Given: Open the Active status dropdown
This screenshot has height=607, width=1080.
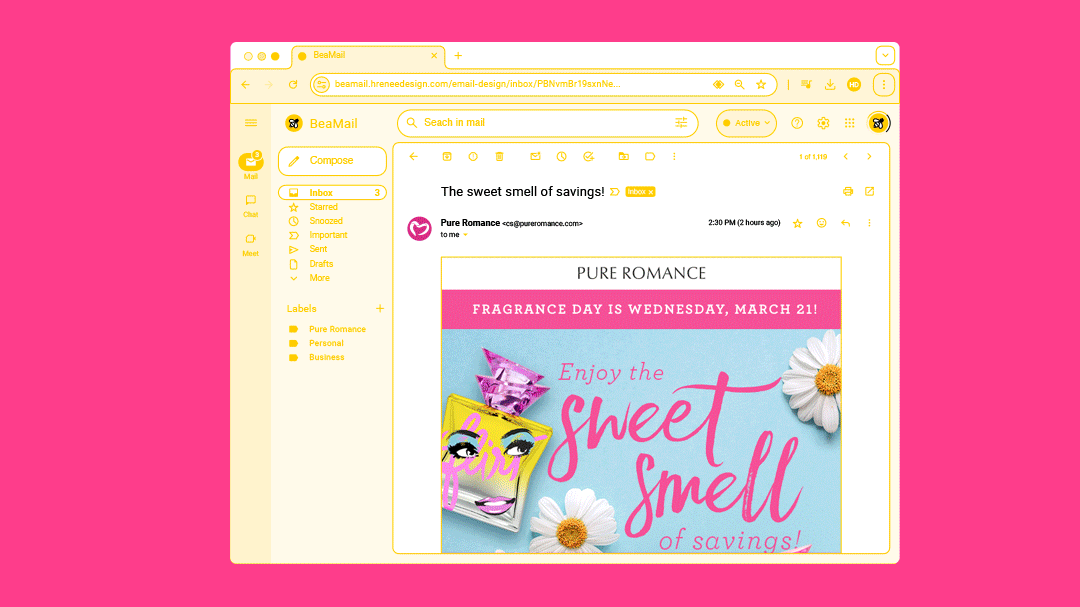Looking at the screenshot, I should [746, 123].
